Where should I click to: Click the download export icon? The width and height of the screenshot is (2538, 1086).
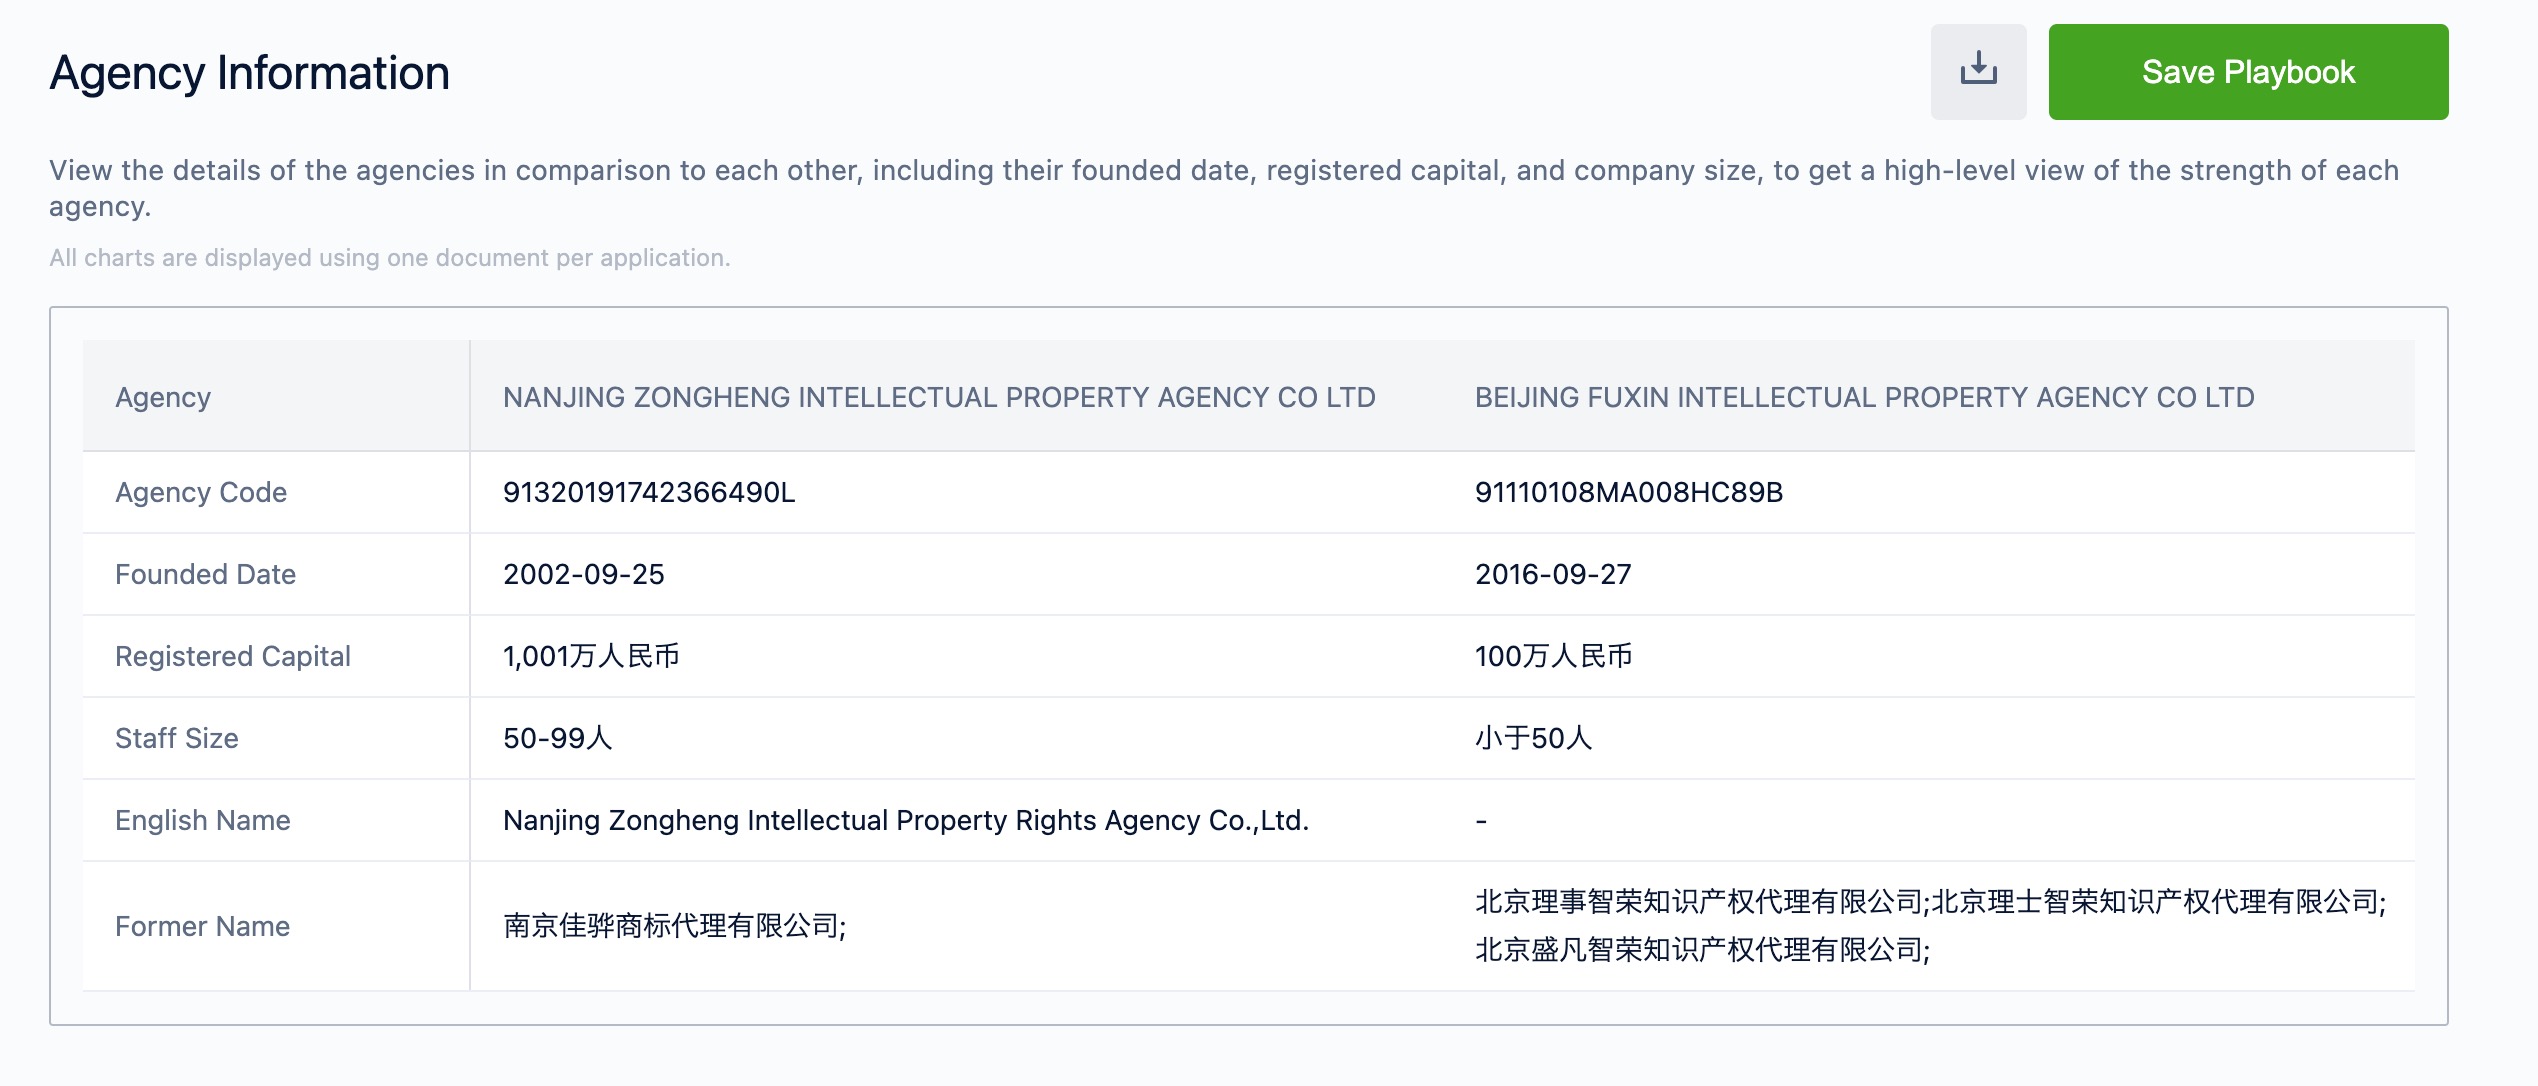[x=1978, y=72]
